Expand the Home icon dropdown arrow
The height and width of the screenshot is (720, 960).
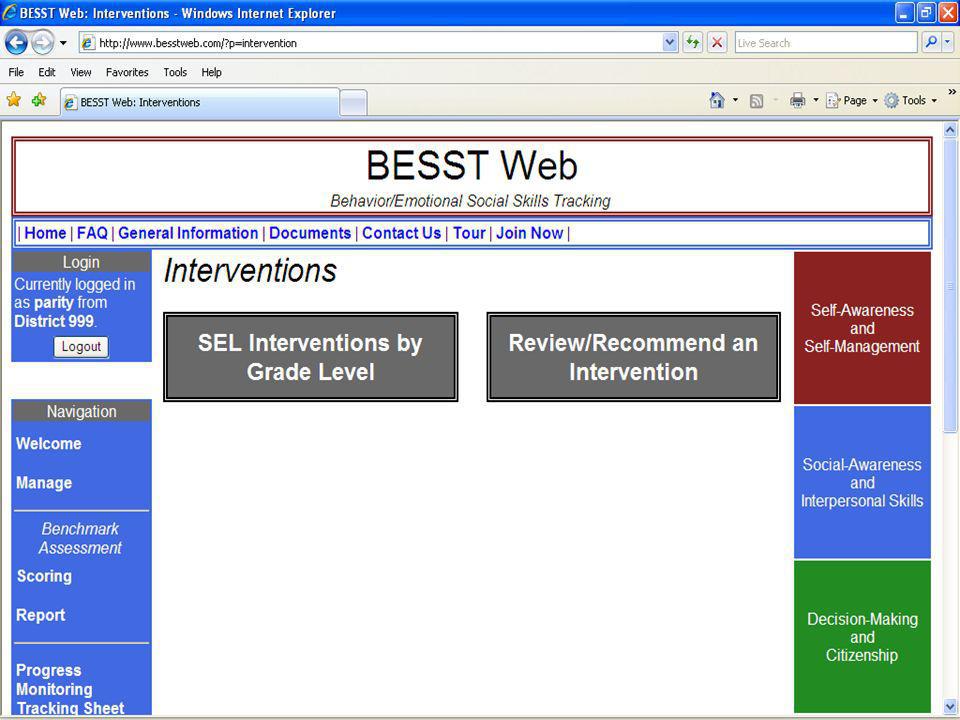click(x=735, y=100)
